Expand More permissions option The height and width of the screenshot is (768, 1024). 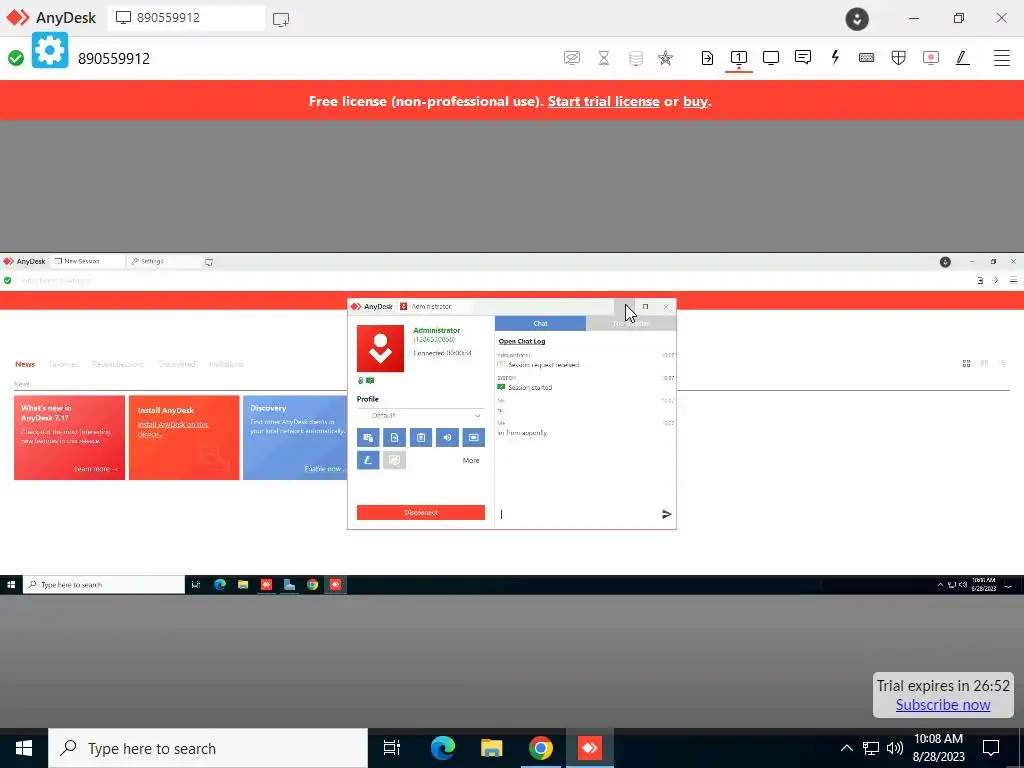click(471, 460)
